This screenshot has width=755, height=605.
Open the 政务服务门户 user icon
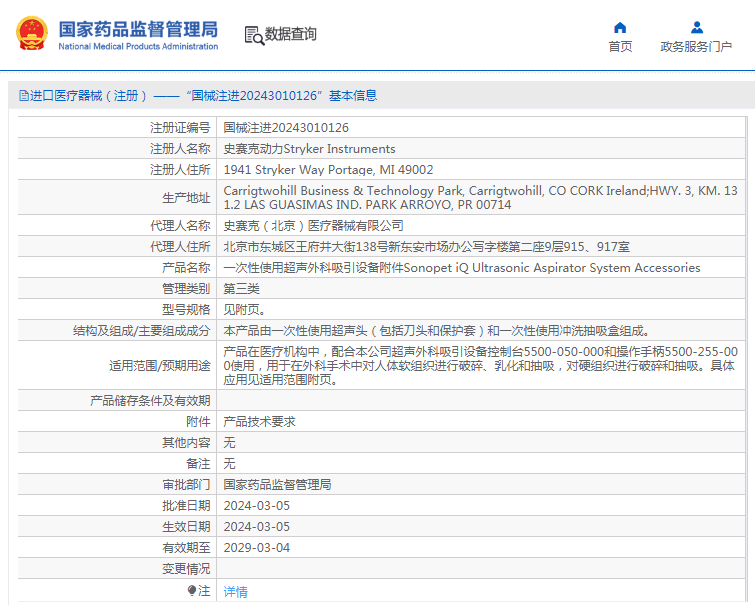coord(696,27)
